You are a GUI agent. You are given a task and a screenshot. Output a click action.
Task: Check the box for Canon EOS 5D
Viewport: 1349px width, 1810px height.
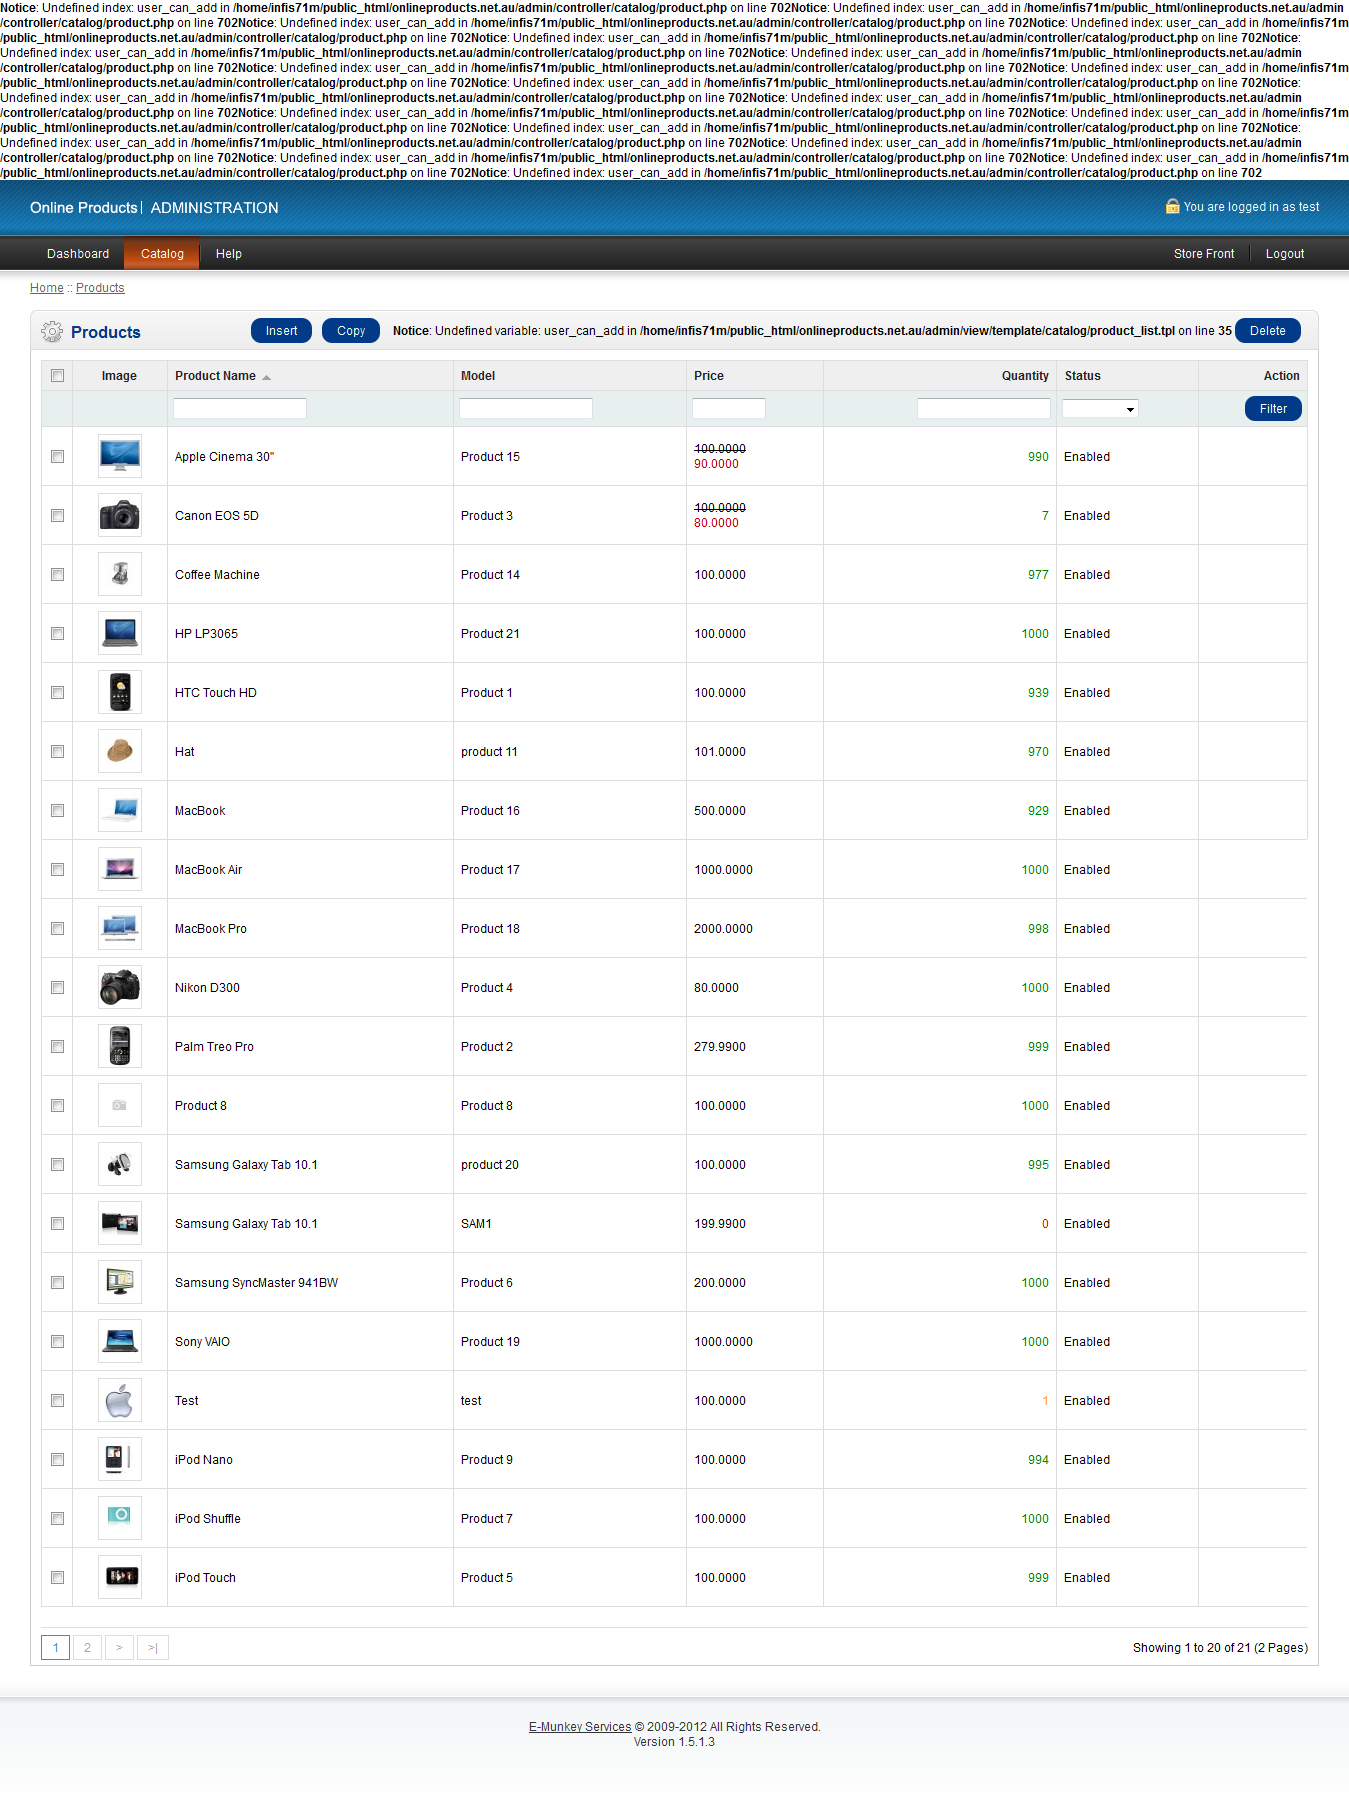point(57,516)
